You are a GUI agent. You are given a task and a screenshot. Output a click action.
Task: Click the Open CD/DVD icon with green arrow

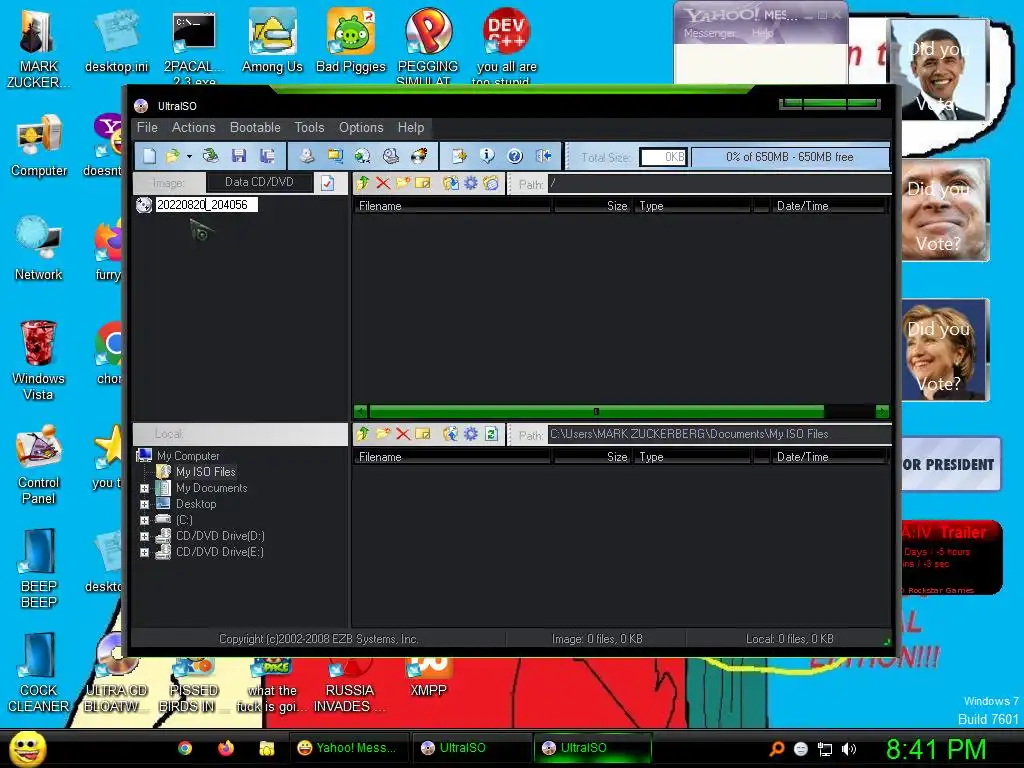point(210,156)
